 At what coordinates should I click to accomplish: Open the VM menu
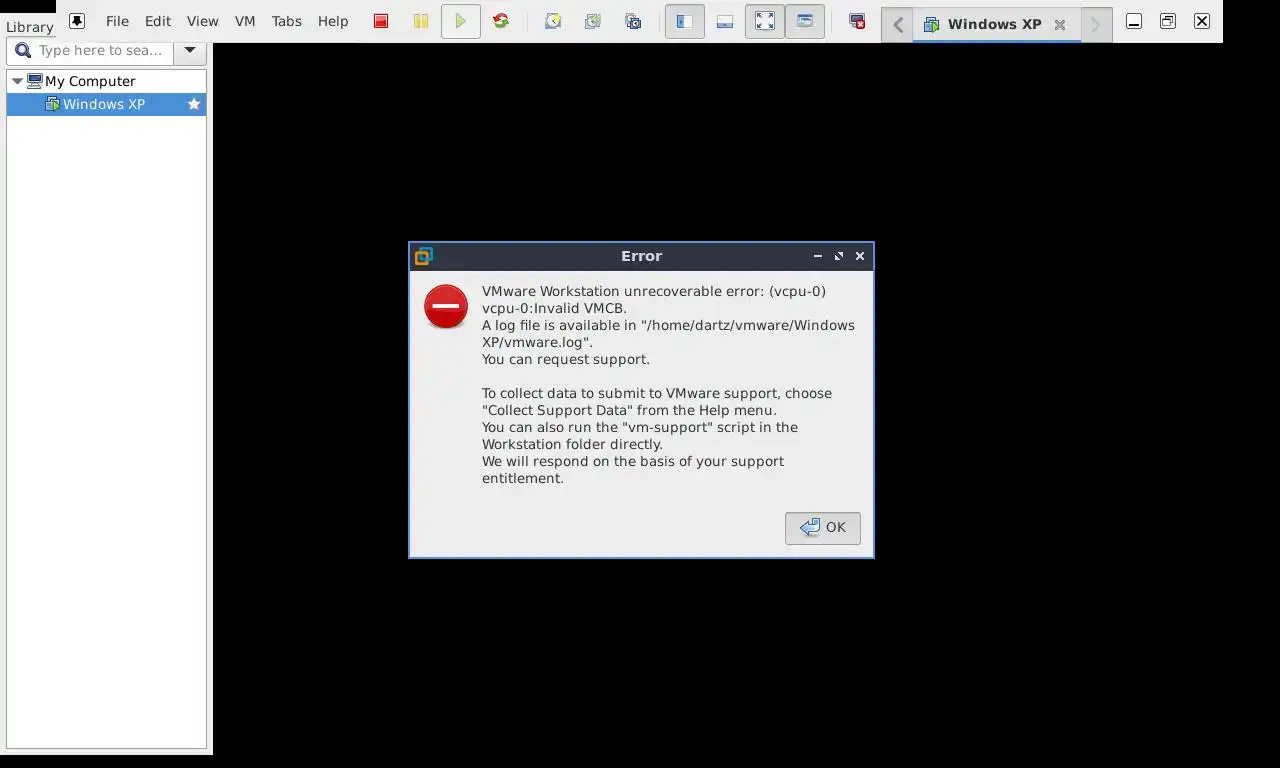point(245,21)
